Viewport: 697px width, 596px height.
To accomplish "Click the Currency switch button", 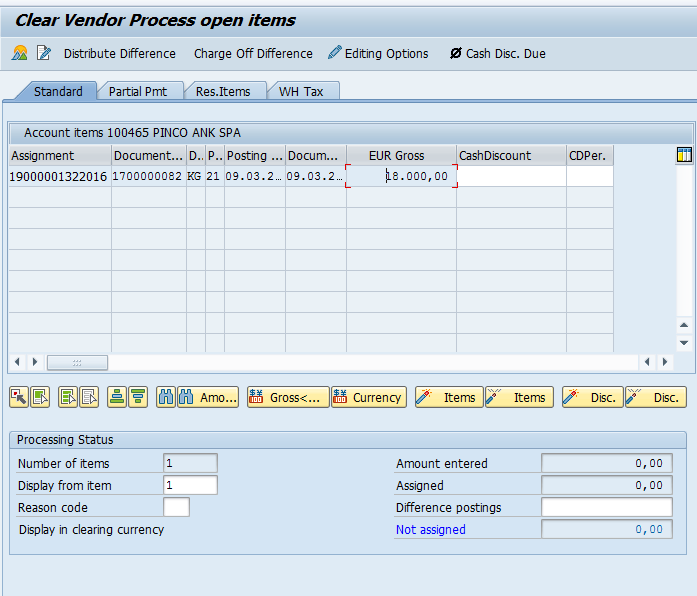I will click(x=369, y=397).
